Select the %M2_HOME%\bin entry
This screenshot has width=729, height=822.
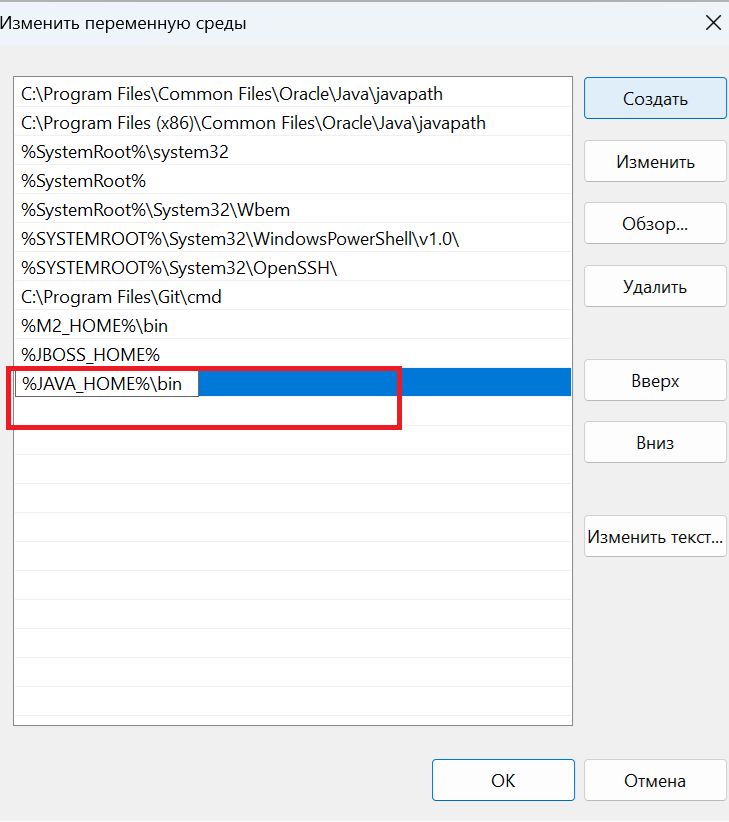pos(94,326)
